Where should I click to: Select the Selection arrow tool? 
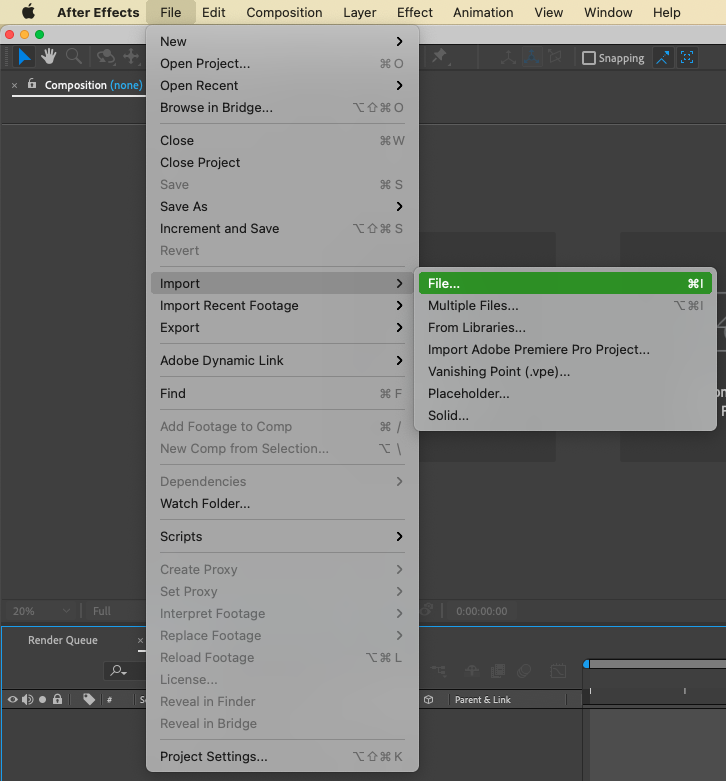pyautogui.click(x=25, y=57)
